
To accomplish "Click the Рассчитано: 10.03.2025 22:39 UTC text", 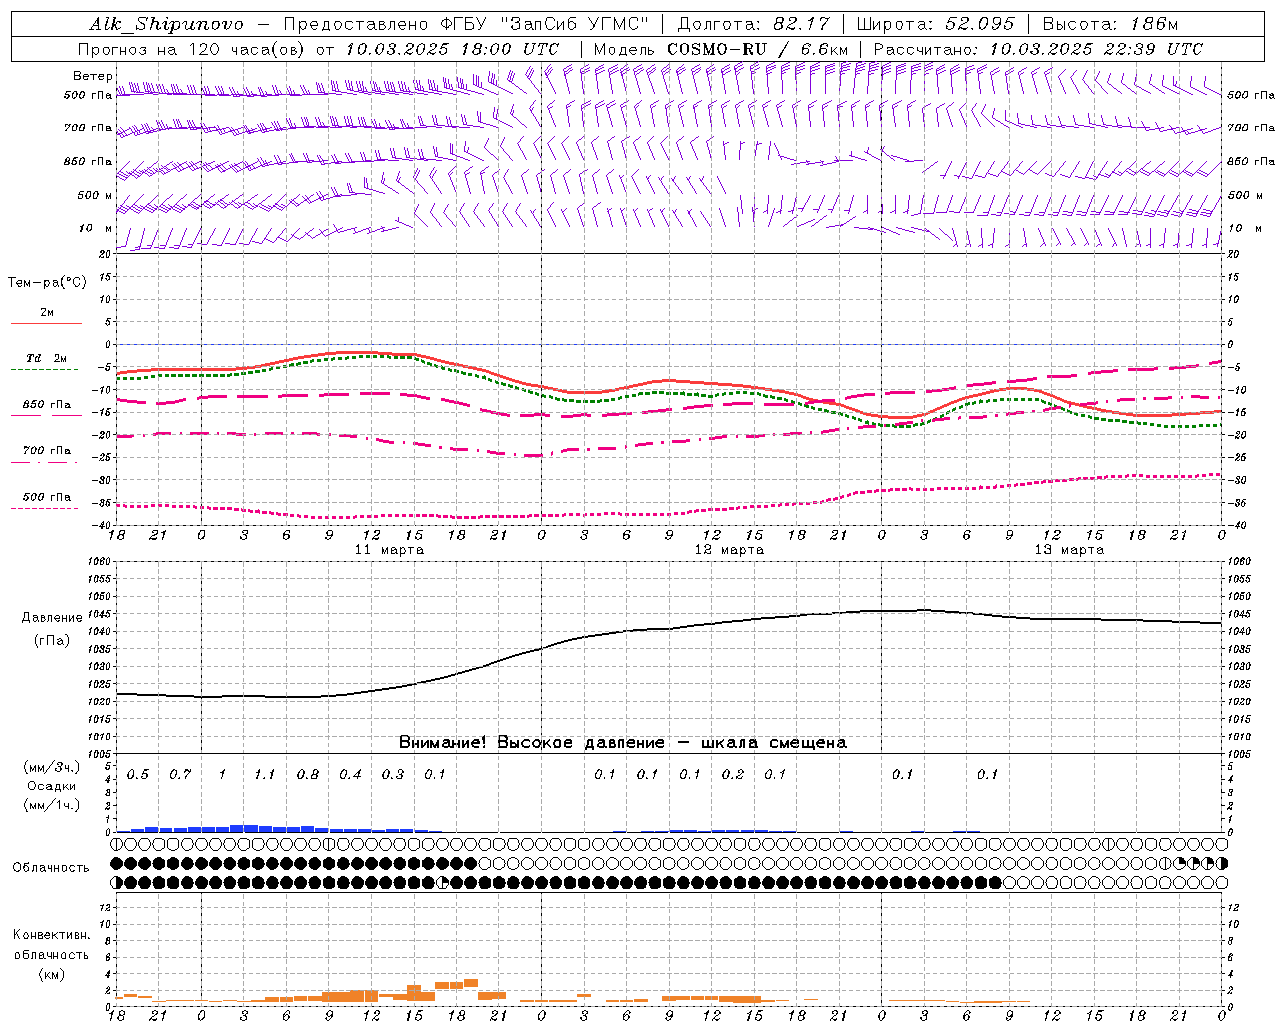I will 1038,49.
